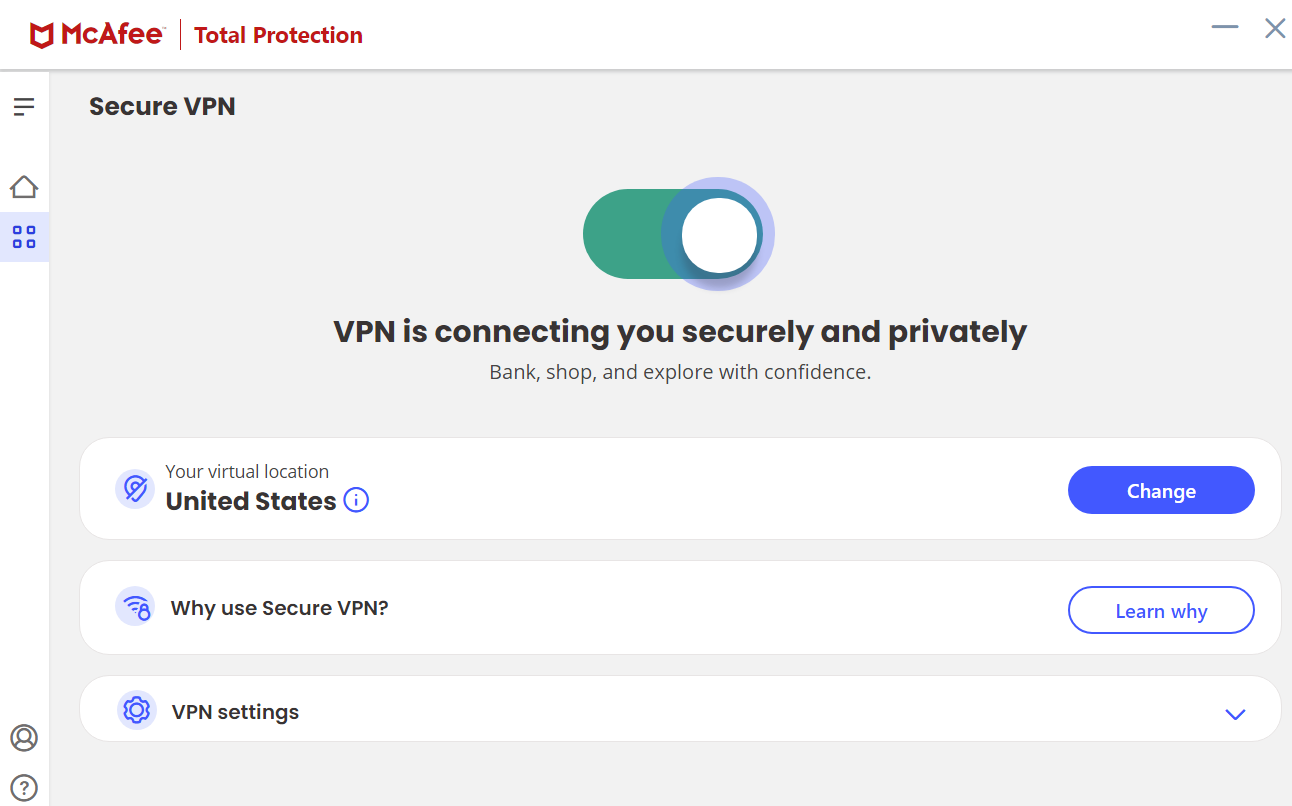The height and width of the screenshot is (806, 1292).
Task: Click the Learn why button
Action: [1161, 610]
